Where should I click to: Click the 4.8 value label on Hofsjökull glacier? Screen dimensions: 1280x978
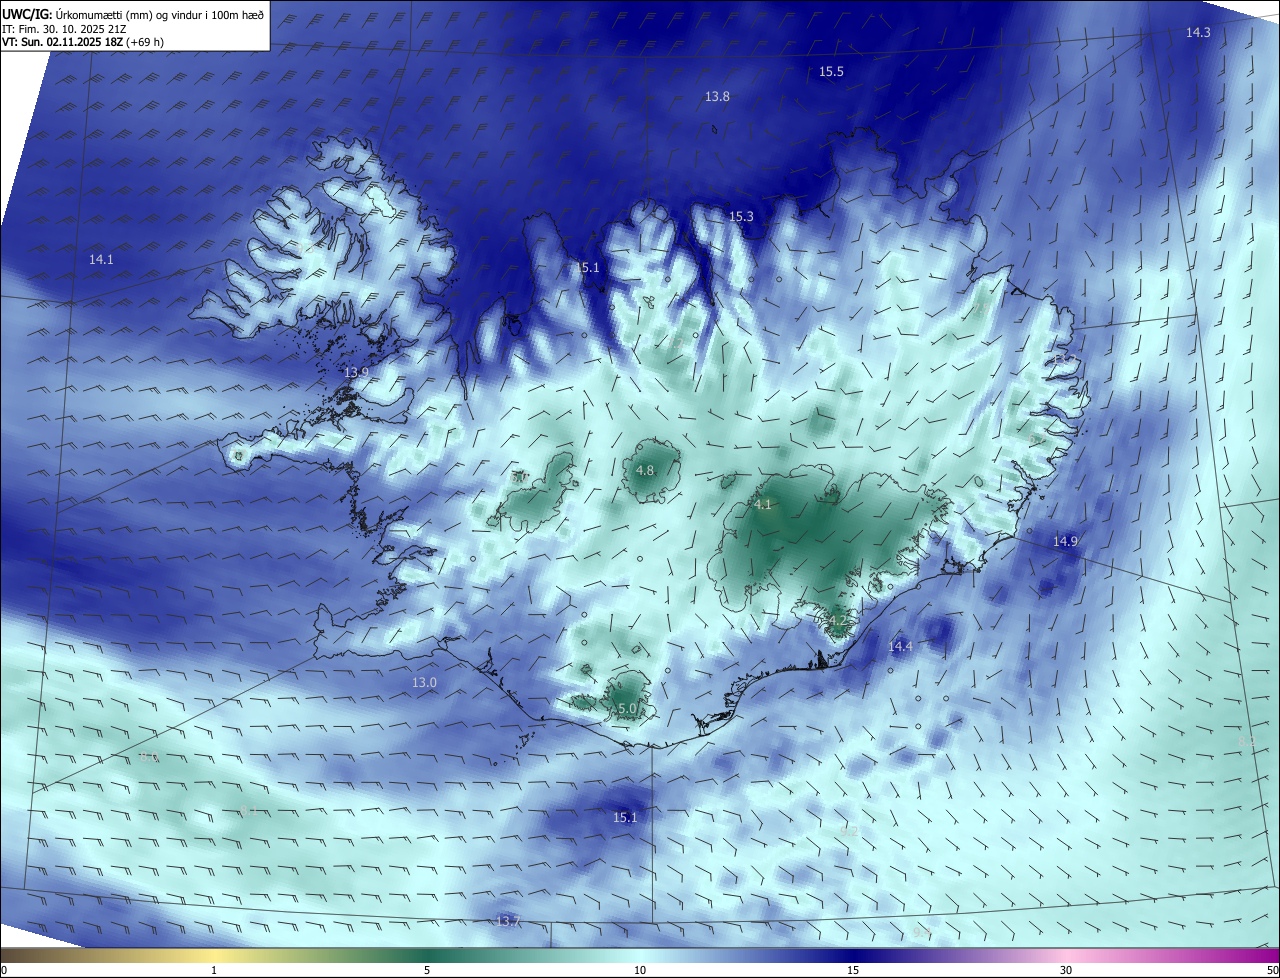(645, 471)
